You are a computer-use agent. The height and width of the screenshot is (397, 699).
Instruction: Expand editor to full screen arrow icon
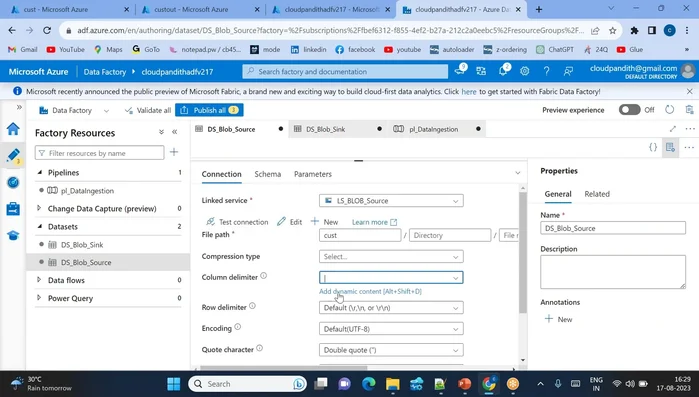pos(673,129)
